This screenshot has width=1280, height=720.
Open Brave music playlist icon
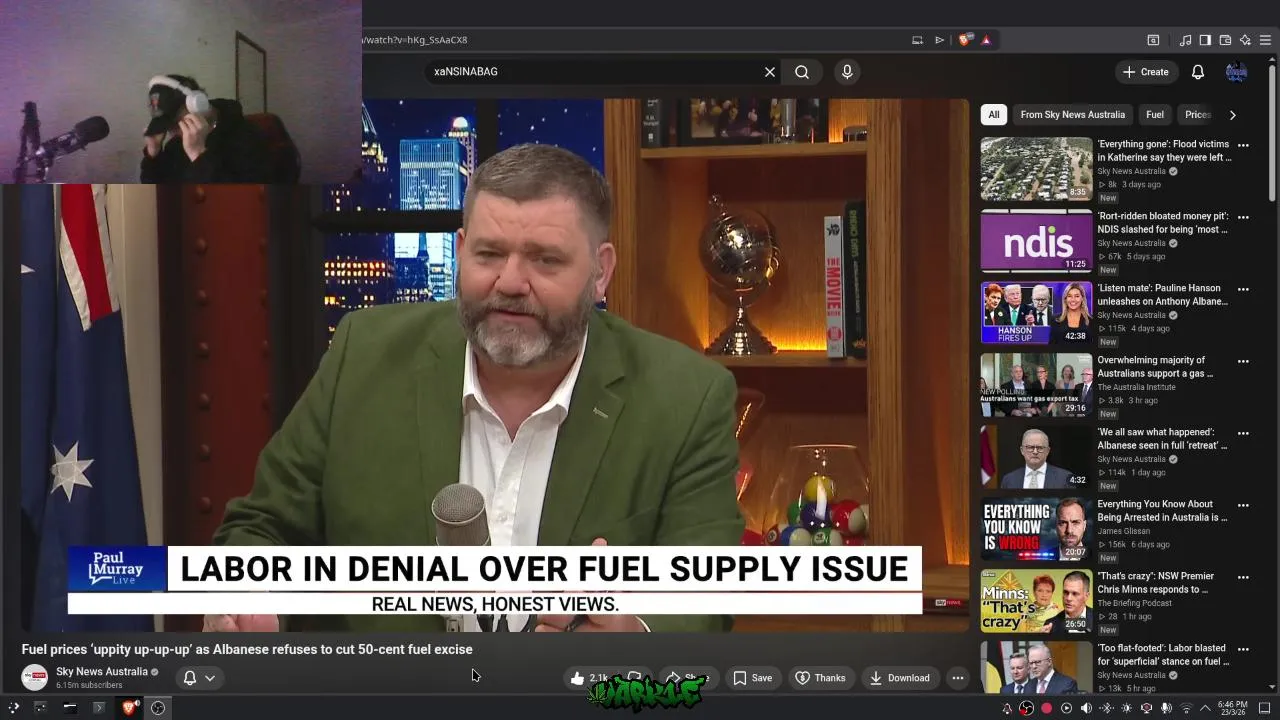pos(1186,40)
